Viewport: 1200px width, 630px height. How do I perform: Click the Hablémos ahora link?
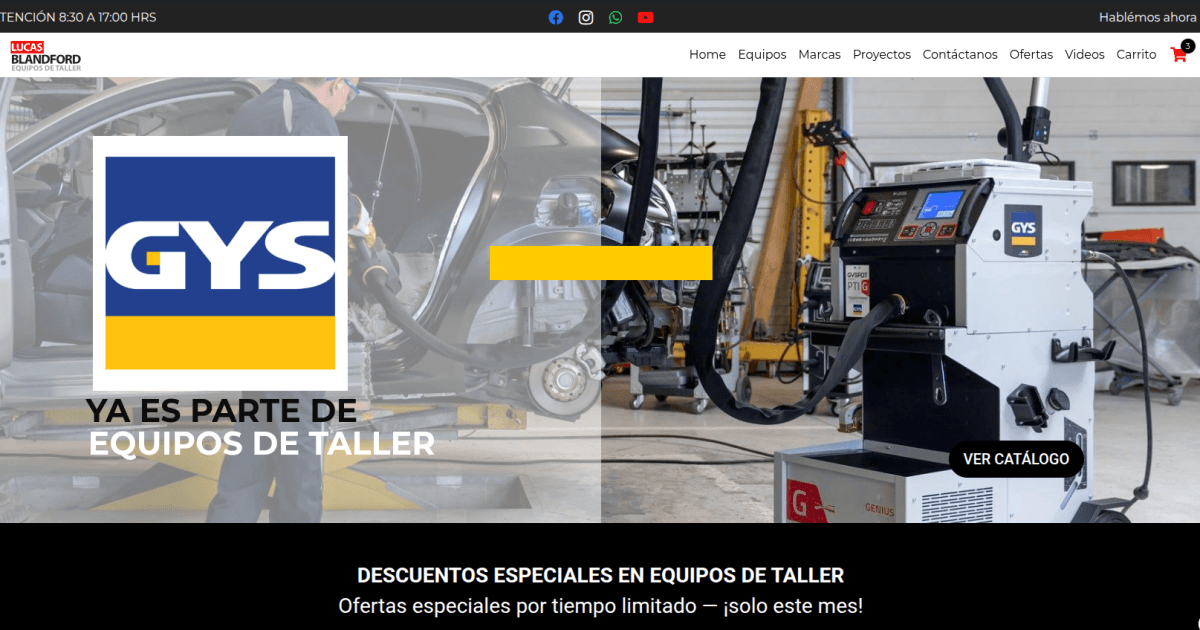tap(1147, 17)
